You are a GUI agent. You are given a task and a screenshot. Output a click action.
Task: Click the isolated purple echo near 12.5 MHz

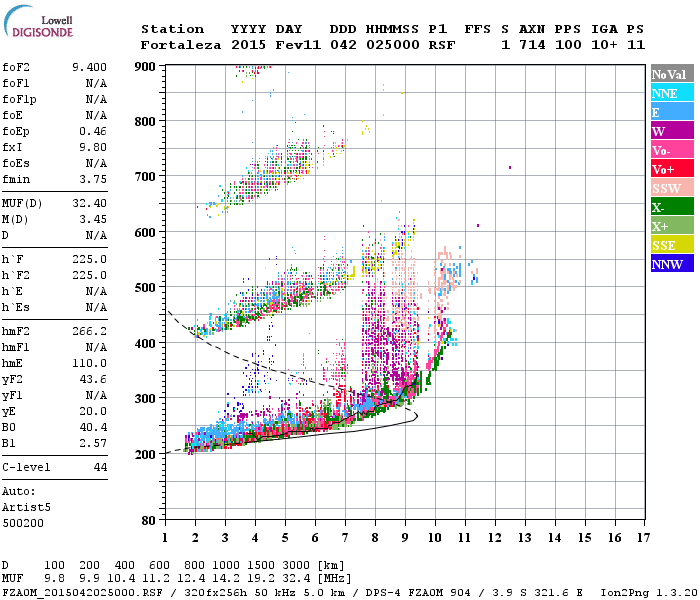point(510,167)
